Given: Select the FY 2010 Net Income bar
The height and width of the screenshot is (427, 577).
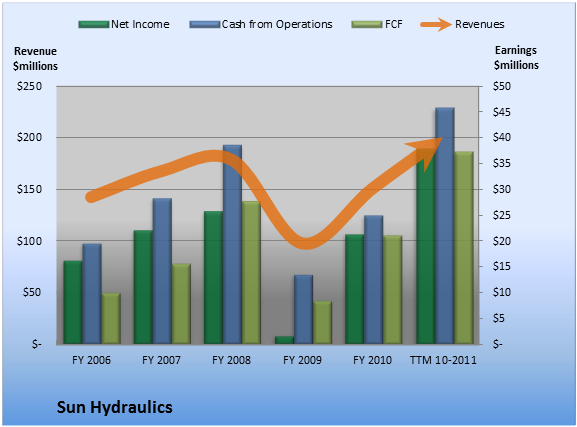Looking at the screenshot, I should pyautogui.click(x=354, y=289).
